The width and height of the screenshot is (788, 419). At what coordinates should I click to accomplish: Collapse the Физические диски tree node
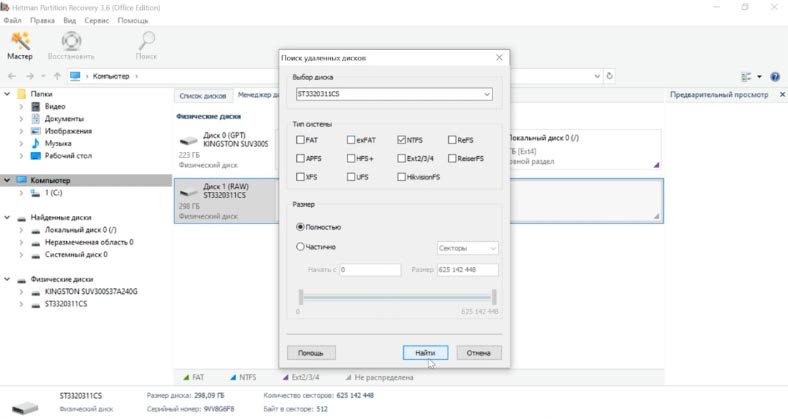point(7,279)
